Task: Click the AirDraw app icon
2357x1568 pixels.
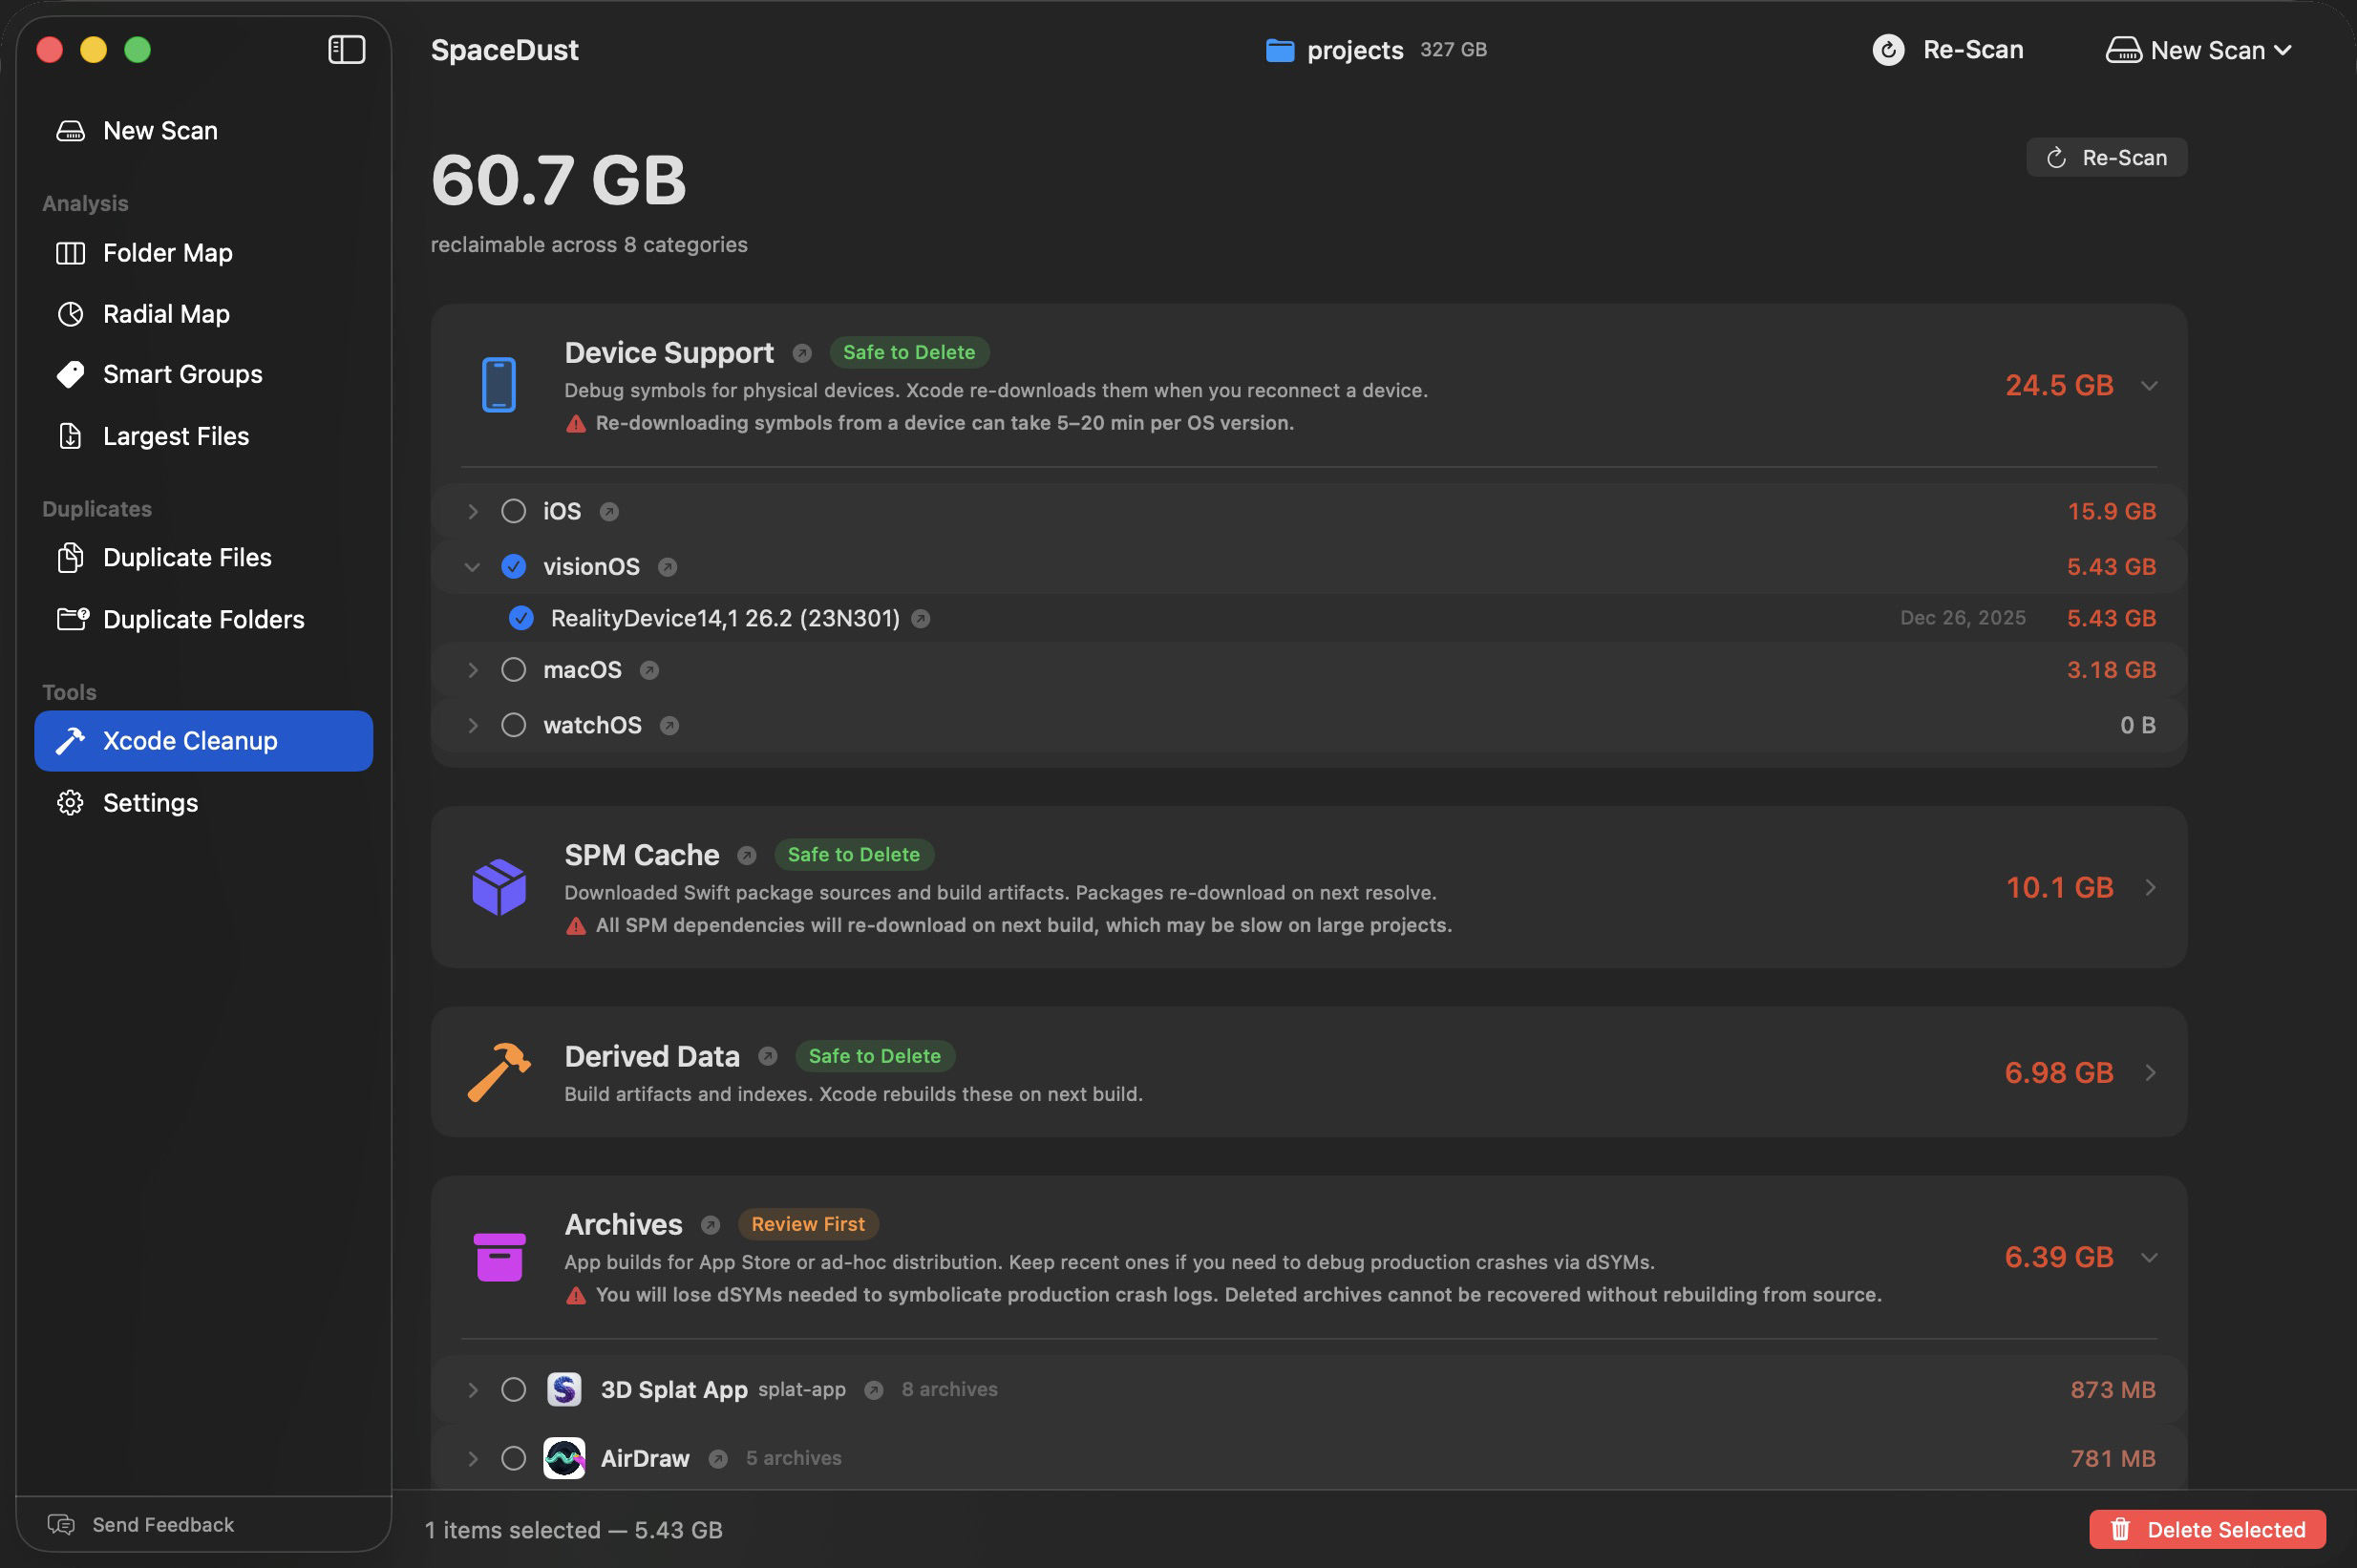Action: point(564,1458)
